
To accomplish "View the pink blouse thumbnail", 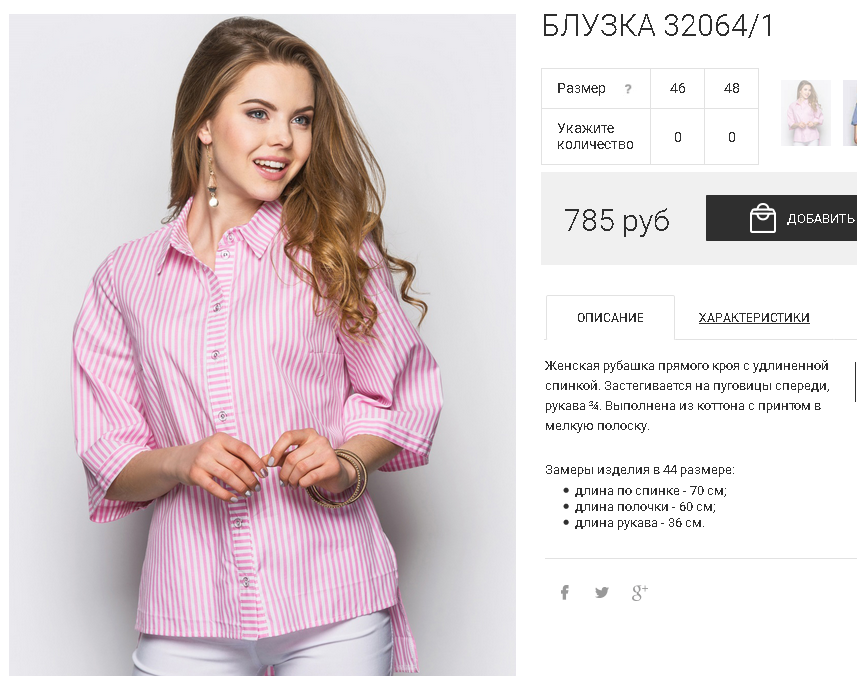I will (806, 113).
